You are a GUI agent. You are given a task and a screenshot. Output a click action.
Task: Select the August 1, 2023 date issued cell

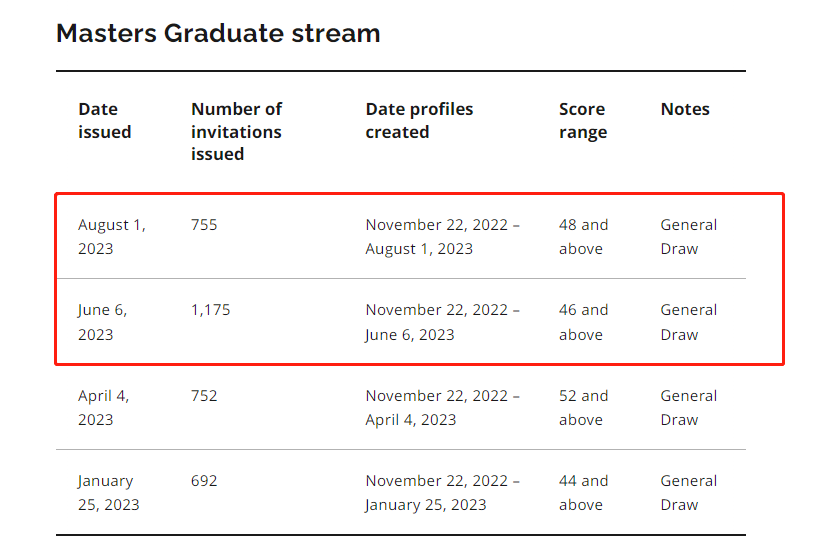click(x=111, y=236)
